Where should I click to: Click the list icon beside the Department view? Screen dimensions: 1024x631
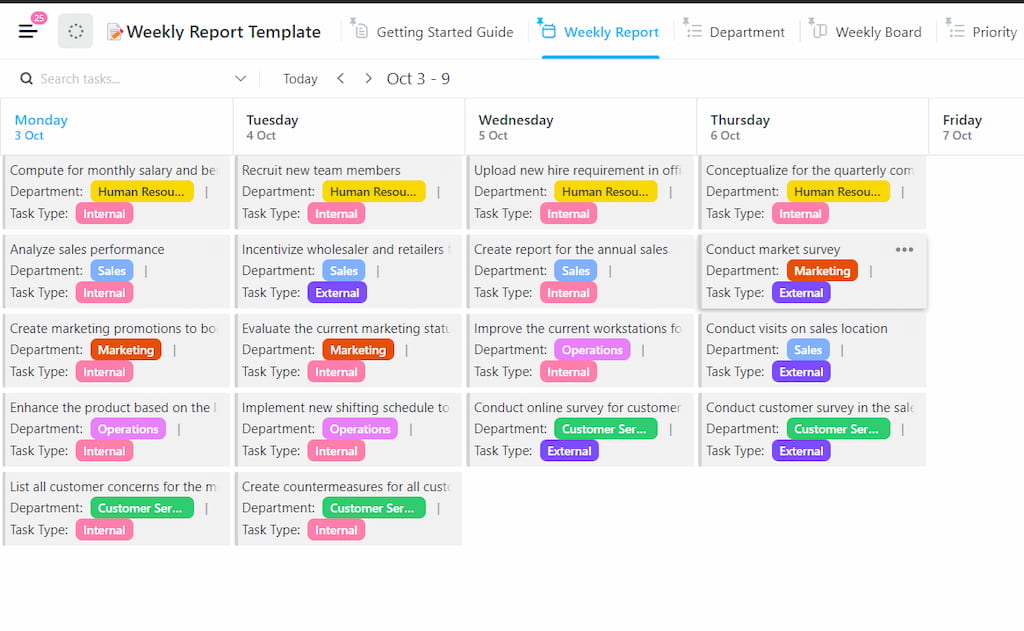pos(697,31)
